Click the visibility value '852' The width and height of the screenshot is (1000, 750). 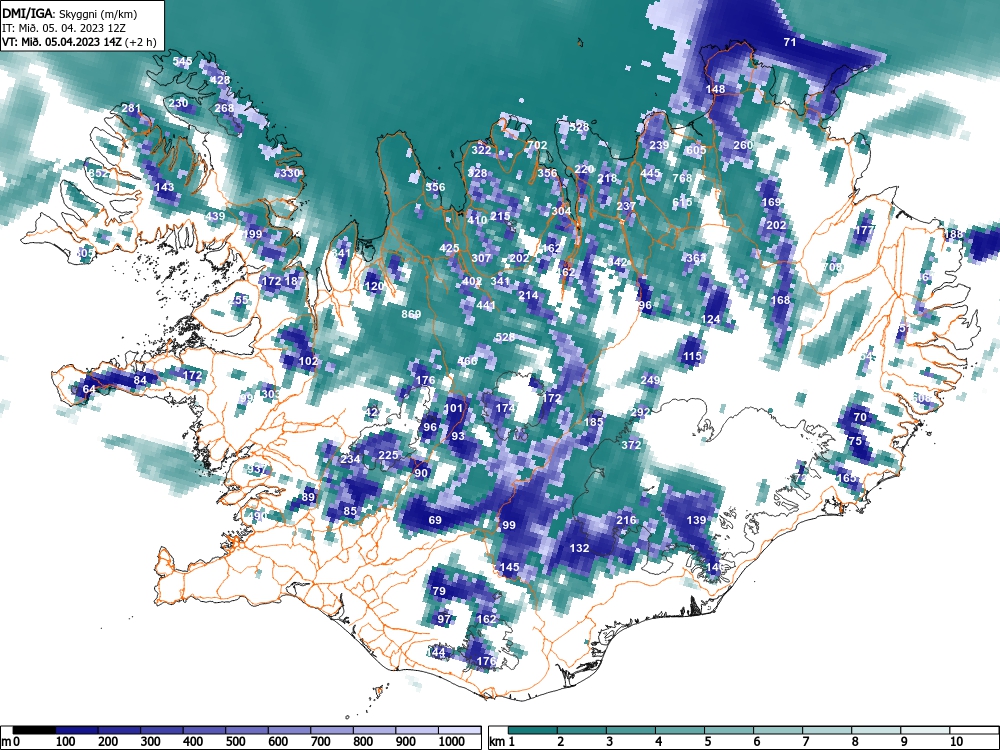point(99,173)
